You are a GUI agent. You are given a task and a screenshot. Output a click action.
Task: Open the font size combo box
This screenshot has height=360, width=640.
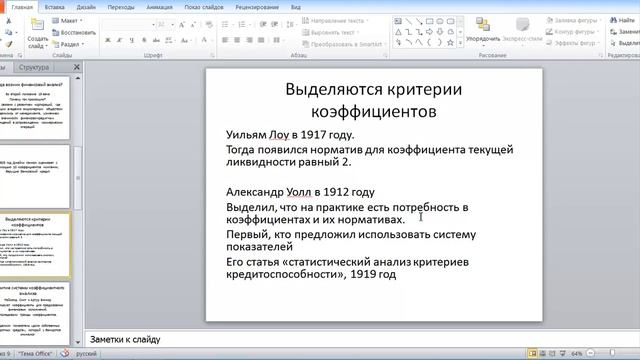[166, 25]
